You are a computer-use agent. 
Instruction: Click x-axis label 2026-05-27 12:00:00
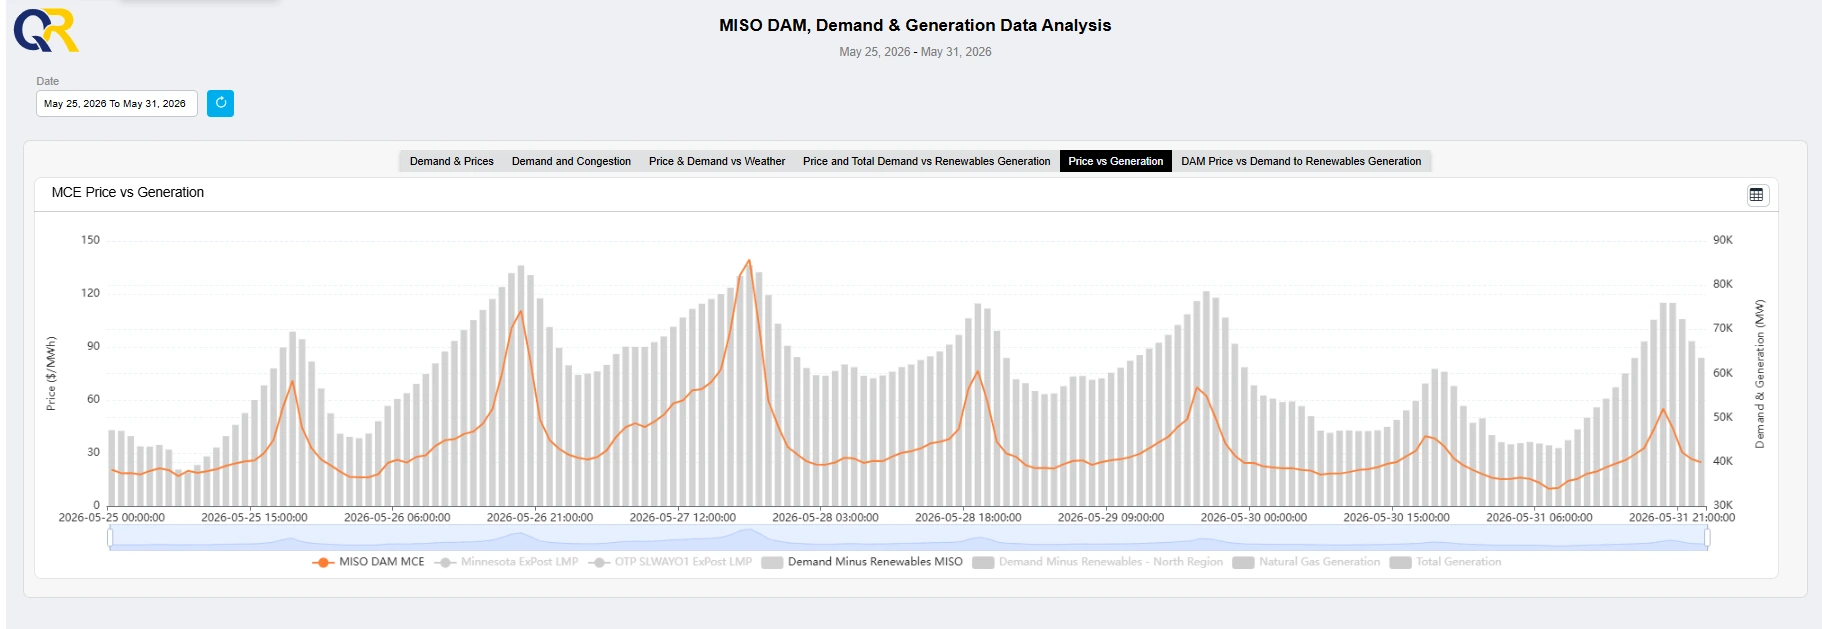(x=683, y=518)
